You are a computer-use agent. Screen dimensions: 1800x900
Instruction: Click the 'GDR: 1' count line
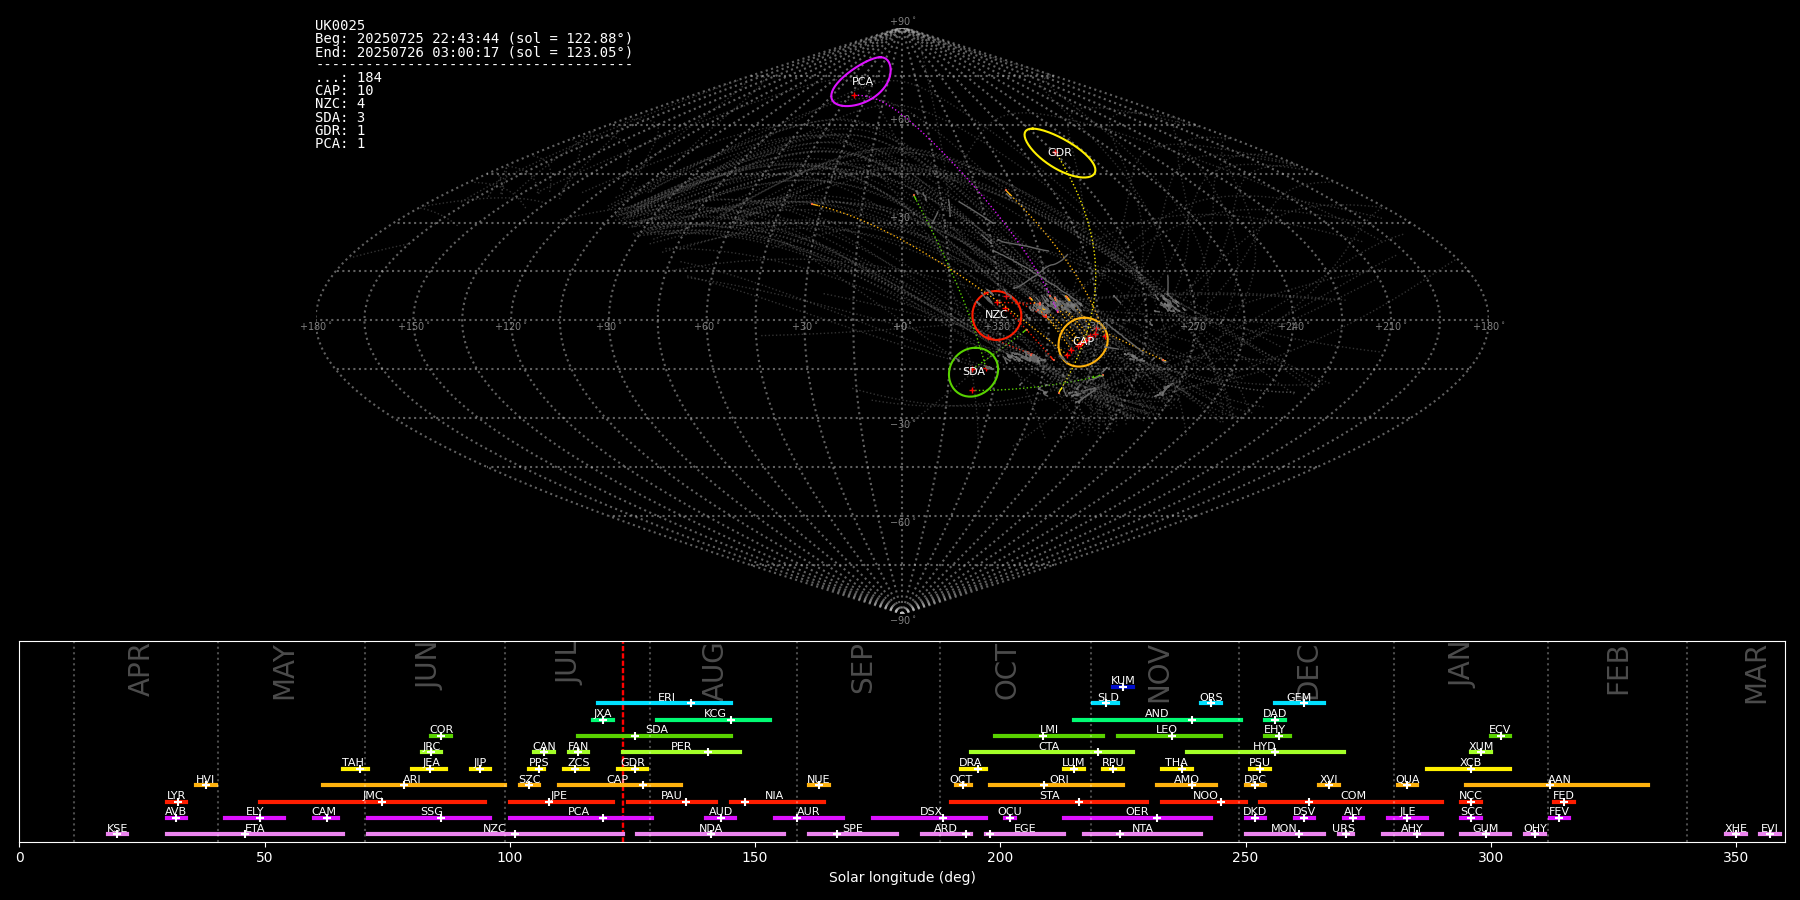340,131
